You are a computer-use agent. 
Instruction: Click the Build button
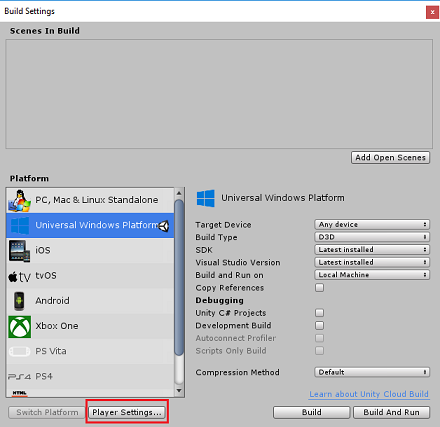point(312,412)
